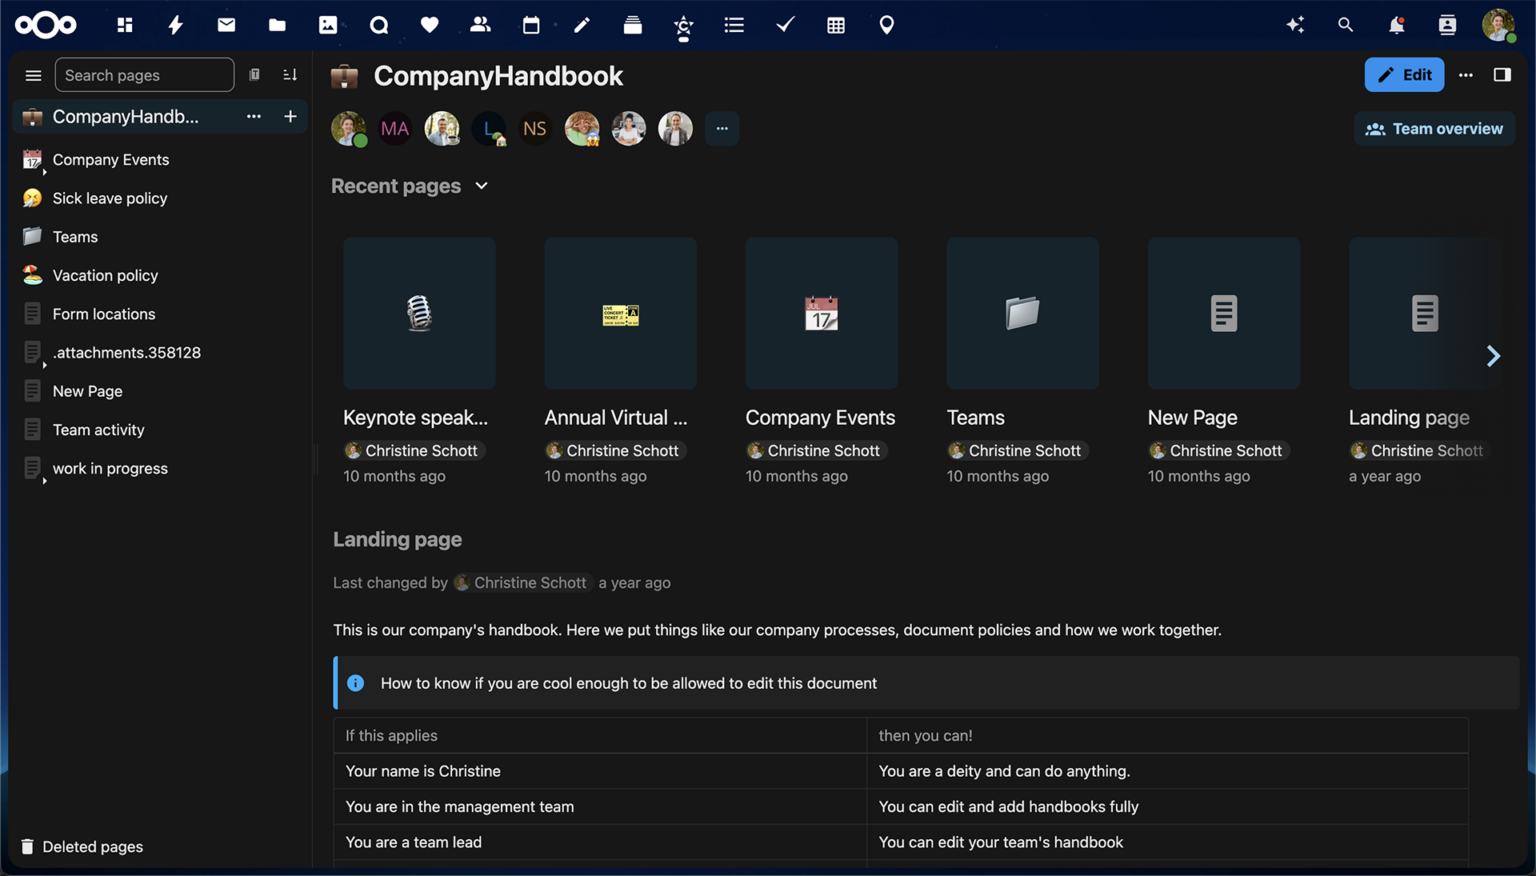This screenshot has width=1536, height=876.
Task: Open the Notifications bell
Action: click(x=1397, y=24)
